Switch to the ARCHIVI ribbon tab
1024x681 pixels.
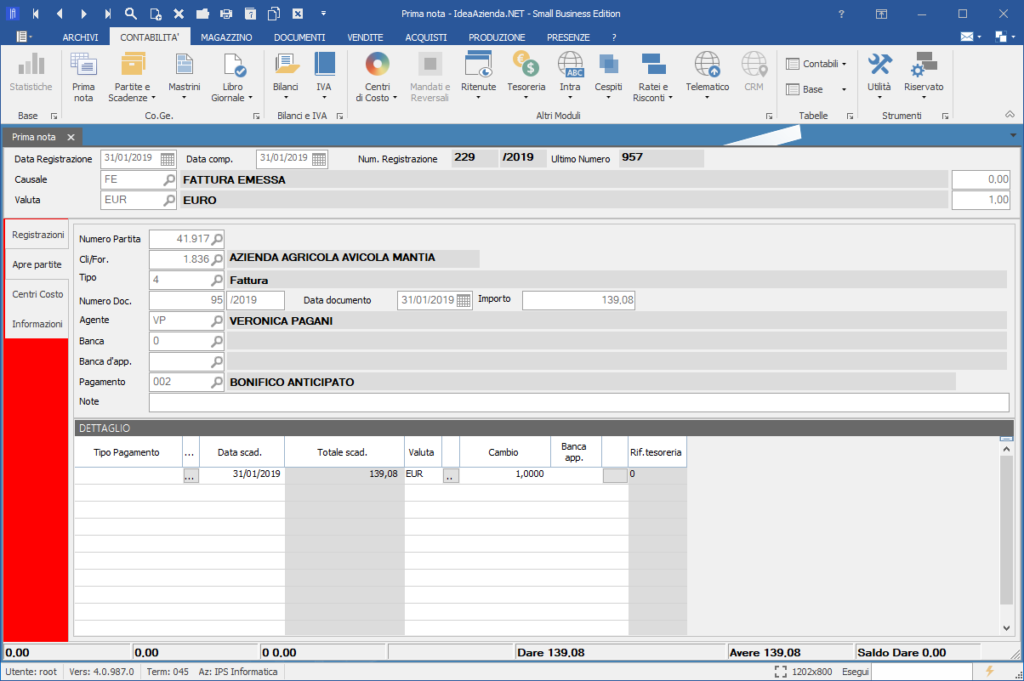(80, 37)
